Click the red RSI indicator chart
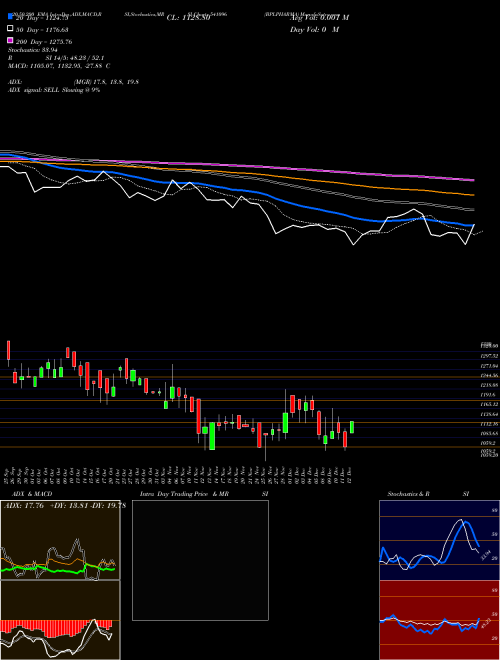 439,620
